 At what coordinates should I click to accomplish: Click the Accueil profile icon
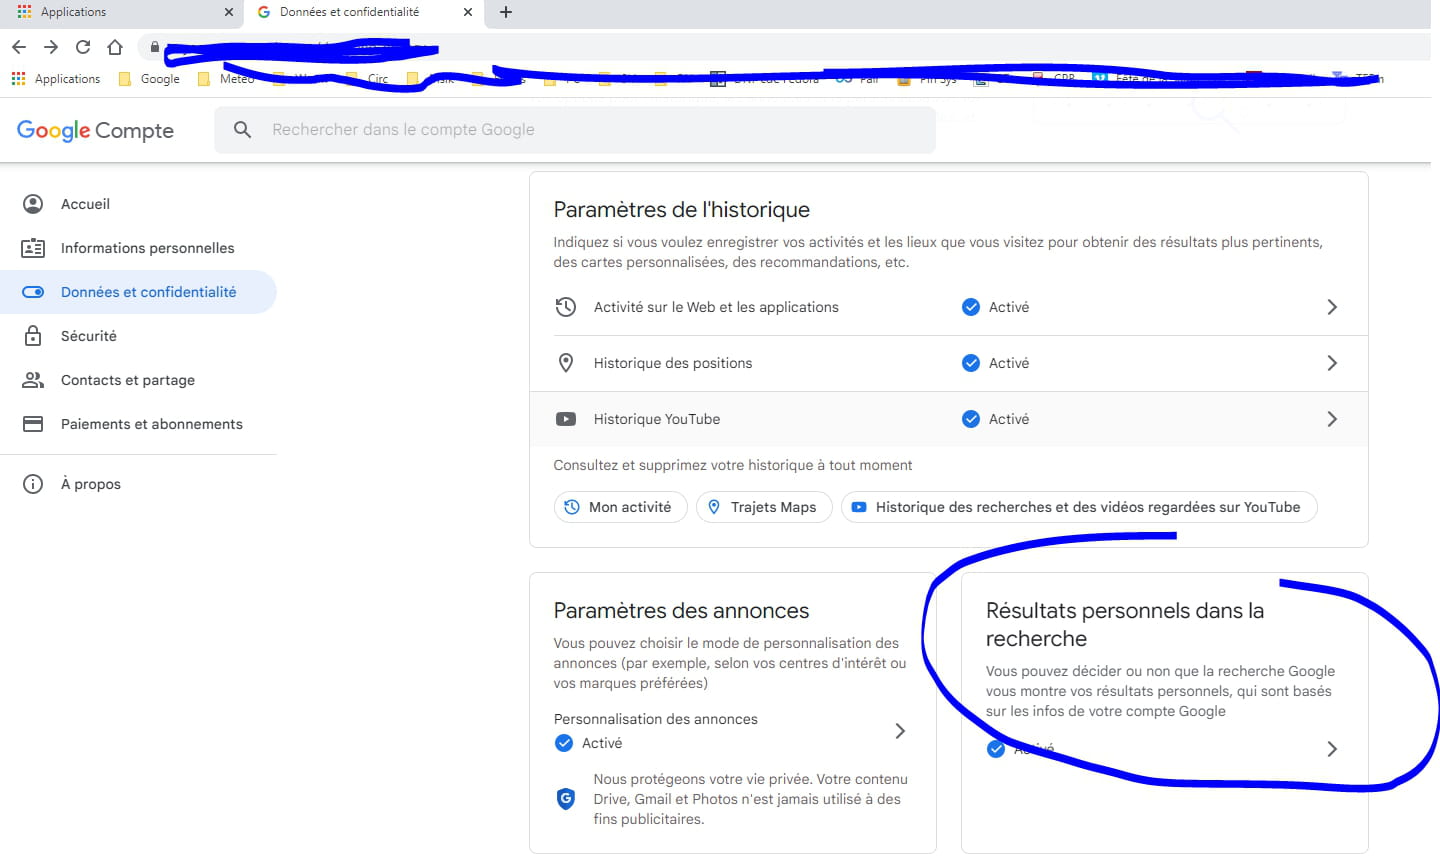point(33,204)
